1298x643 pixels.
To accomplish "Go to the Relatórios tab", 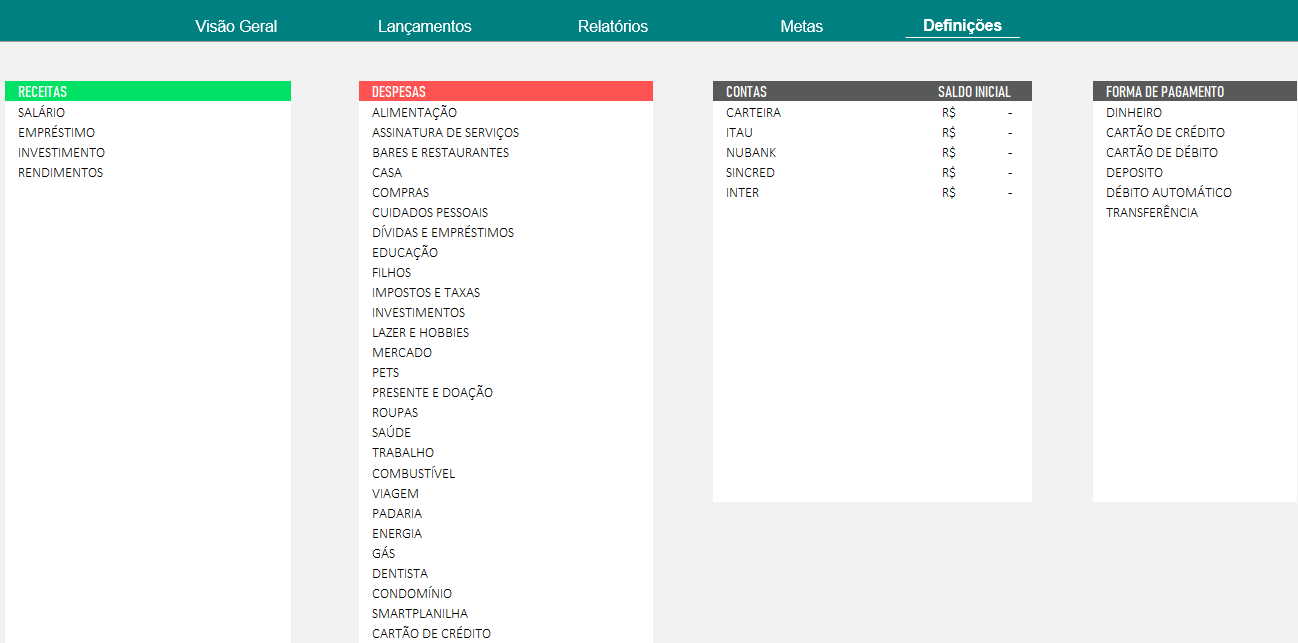I will (612, 26).
